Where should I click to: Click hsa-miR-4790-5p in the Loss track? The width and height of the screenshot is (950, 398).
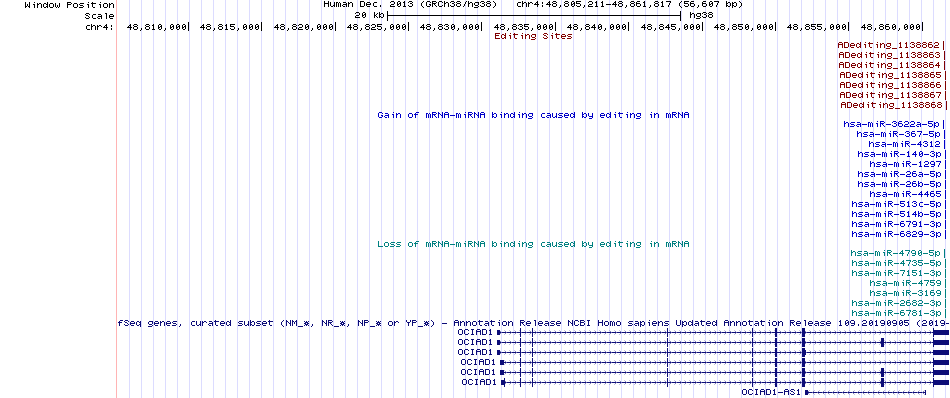895,253
